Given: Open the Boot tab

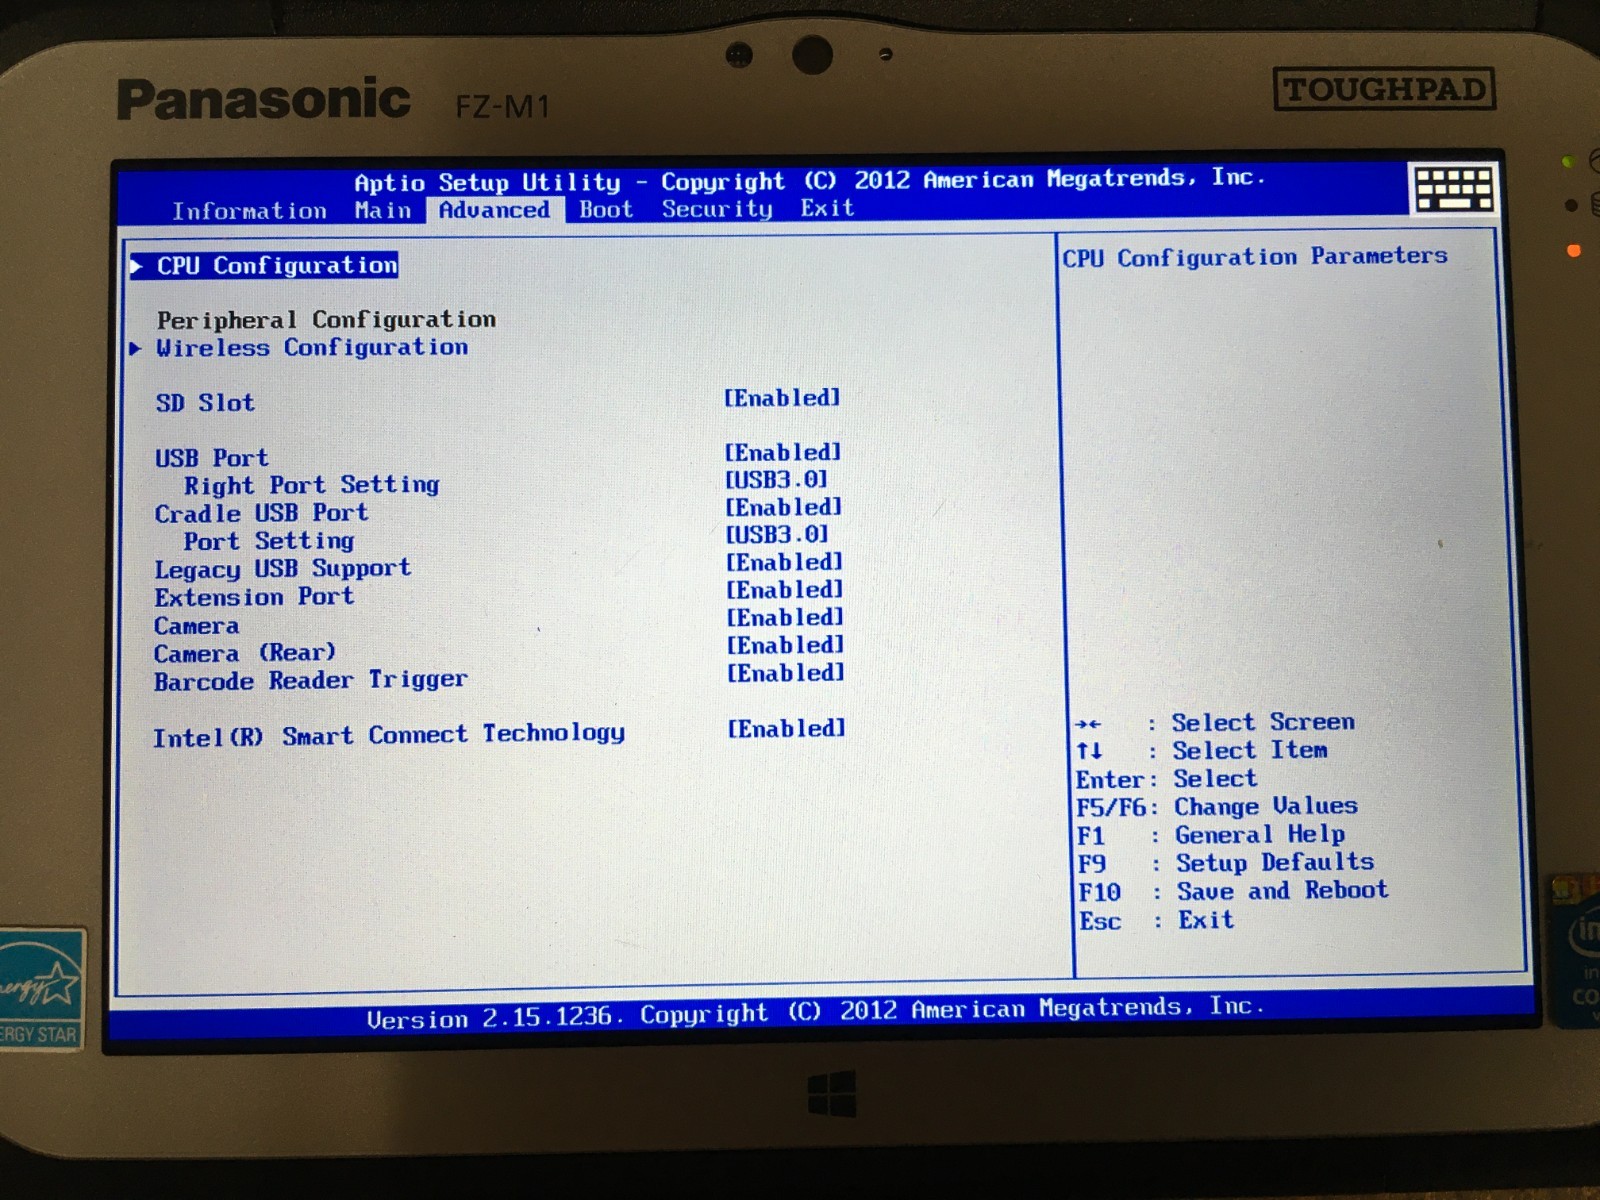Looking at the screenshot, I should click(606, 209).
